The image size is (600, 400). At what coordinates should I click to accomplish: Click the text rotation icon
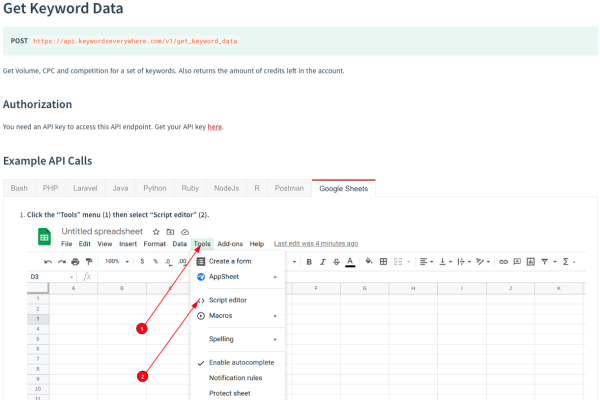480,262
